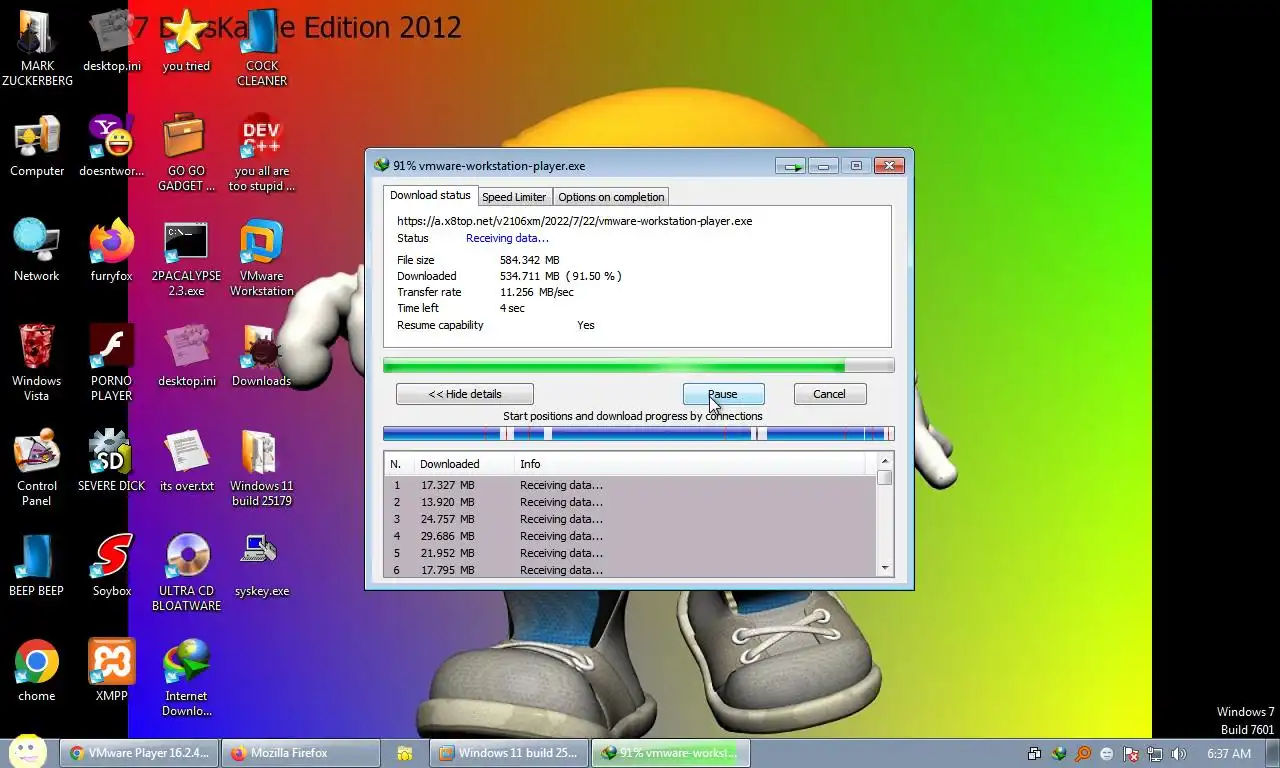The image size is (1280, 768).
Task: Pause the vmware-workstation-player.exe download
Action: click(723, 394)
